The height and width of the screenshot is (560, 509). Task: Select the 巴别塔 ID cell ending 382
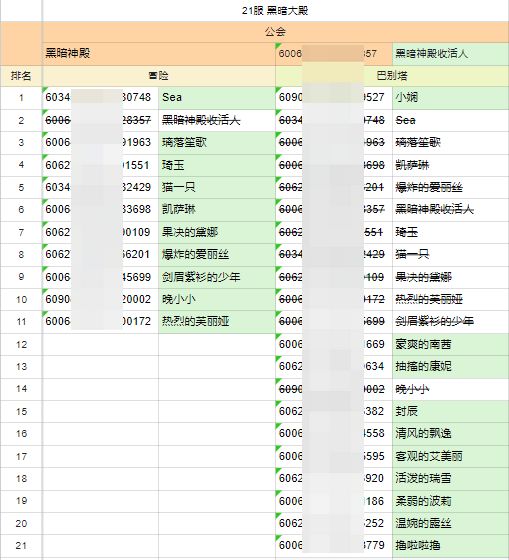pos(334,411)
